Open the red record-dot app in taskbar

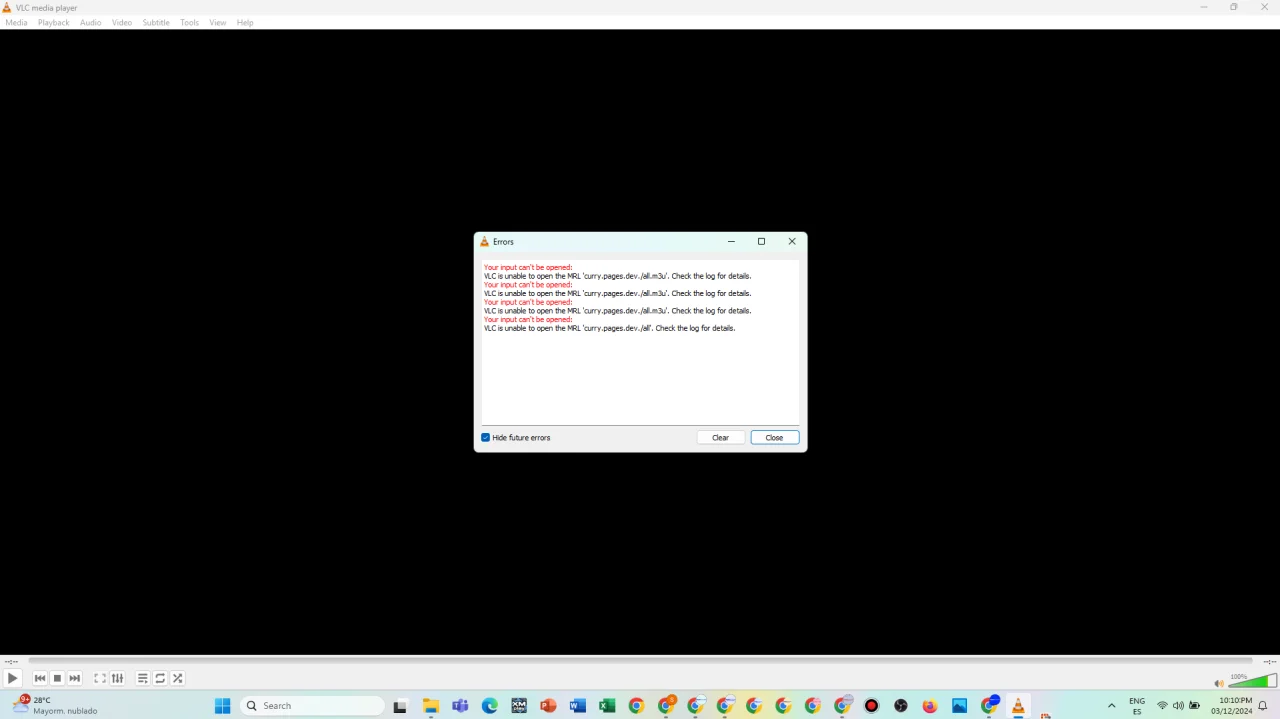(871, 706)
